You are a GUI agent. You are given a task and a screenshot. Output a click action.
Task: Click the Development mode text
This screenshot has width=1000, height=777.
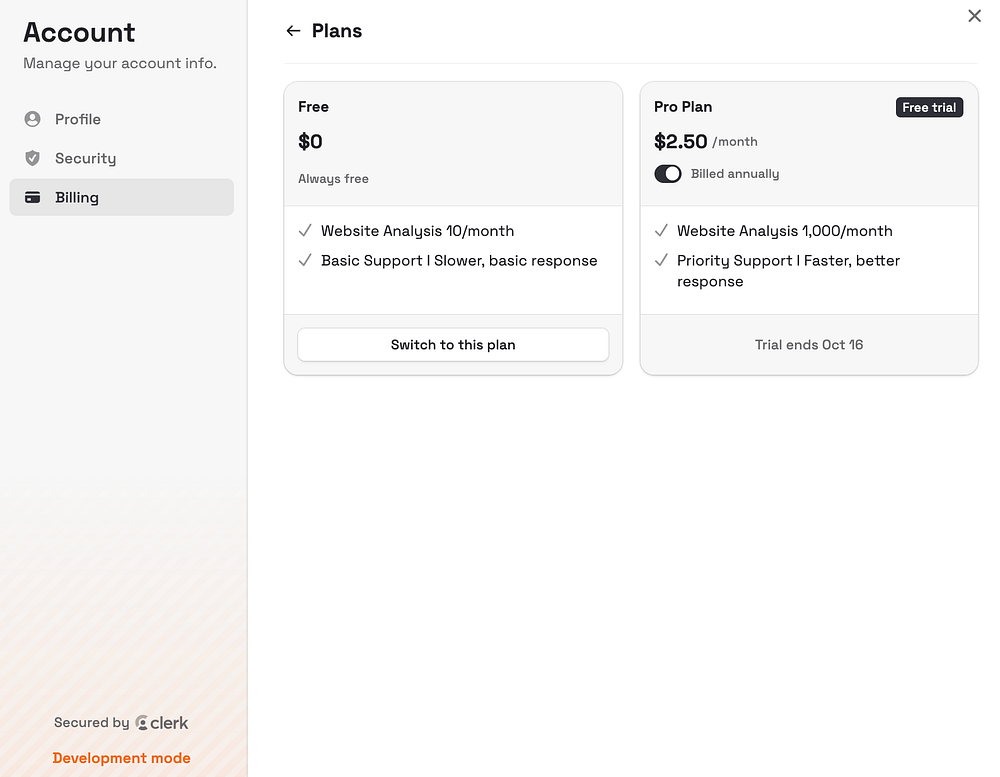coord(121,758)
